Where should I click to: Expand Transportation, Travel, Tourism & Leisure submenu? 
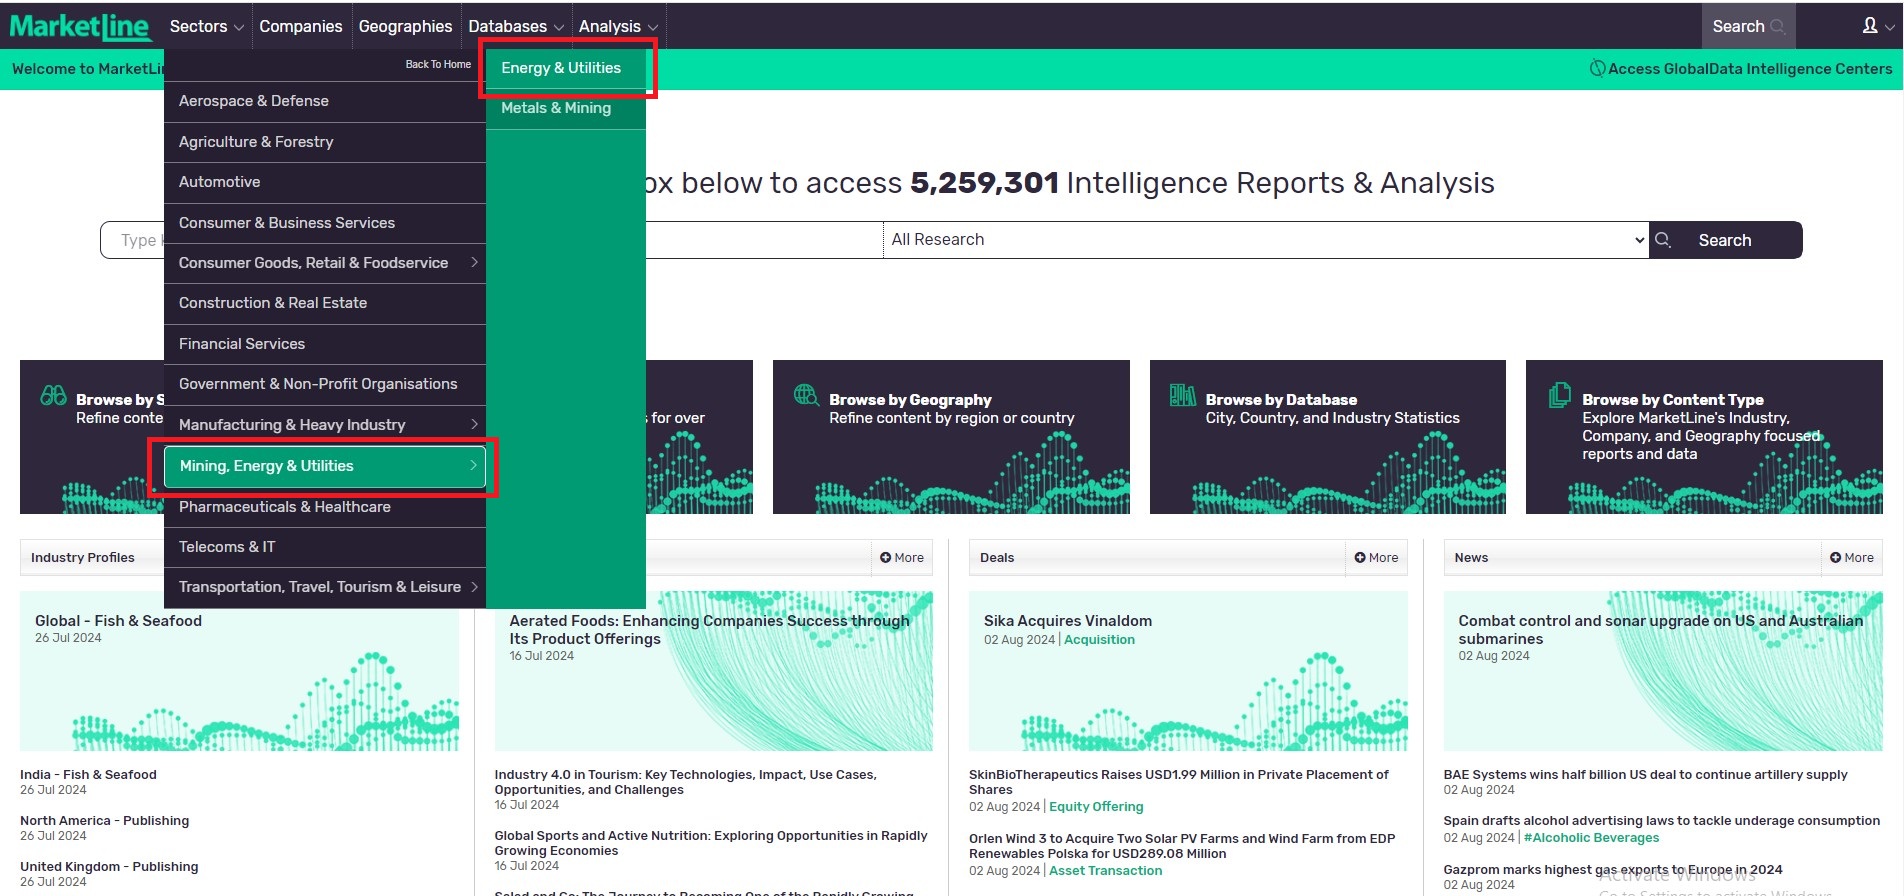(x=474, y=587)
